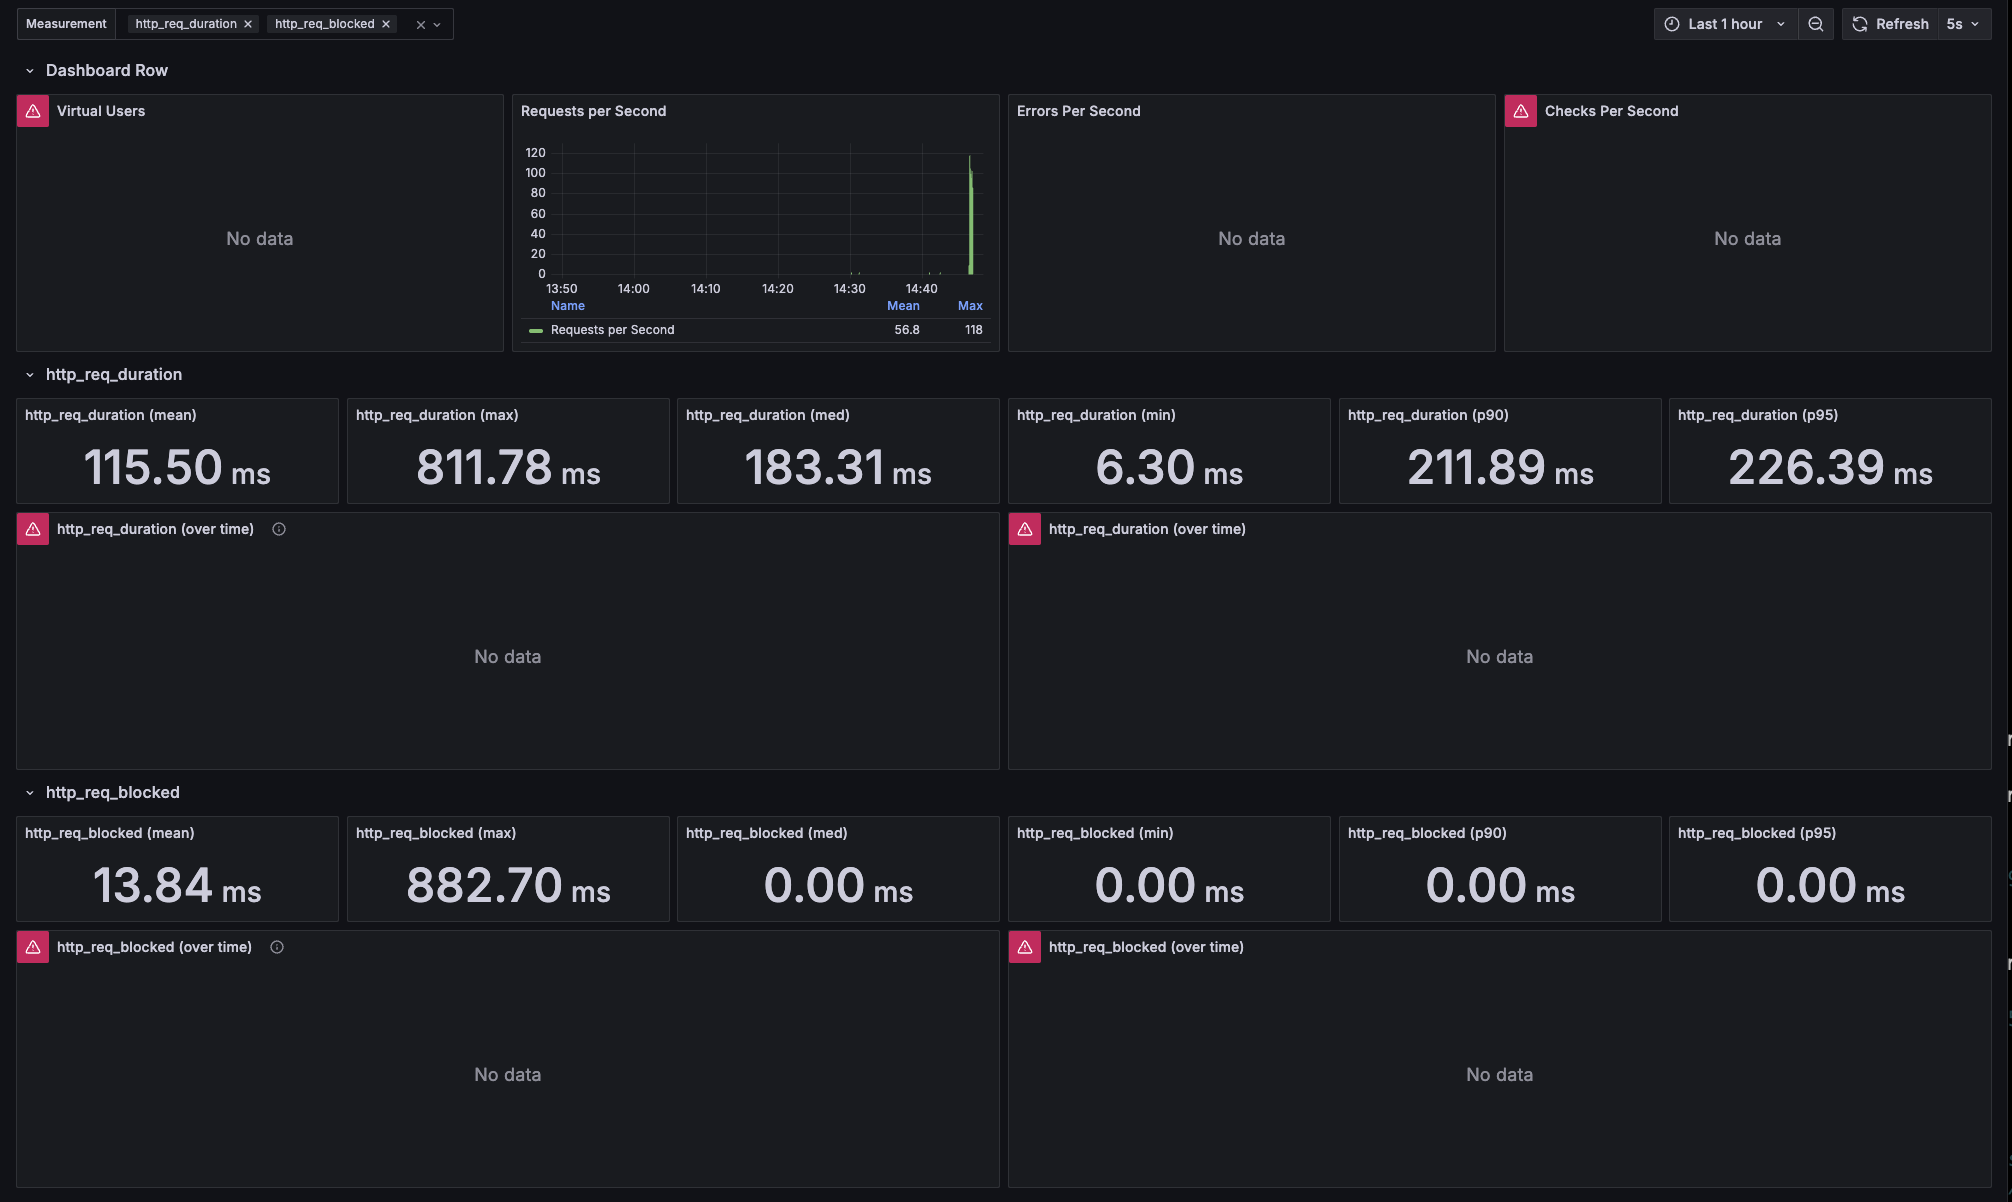This screenshot has height=1202, width=2012.
Task: Open the 5s refresh interval dropdown
Action: [1963, 24]
